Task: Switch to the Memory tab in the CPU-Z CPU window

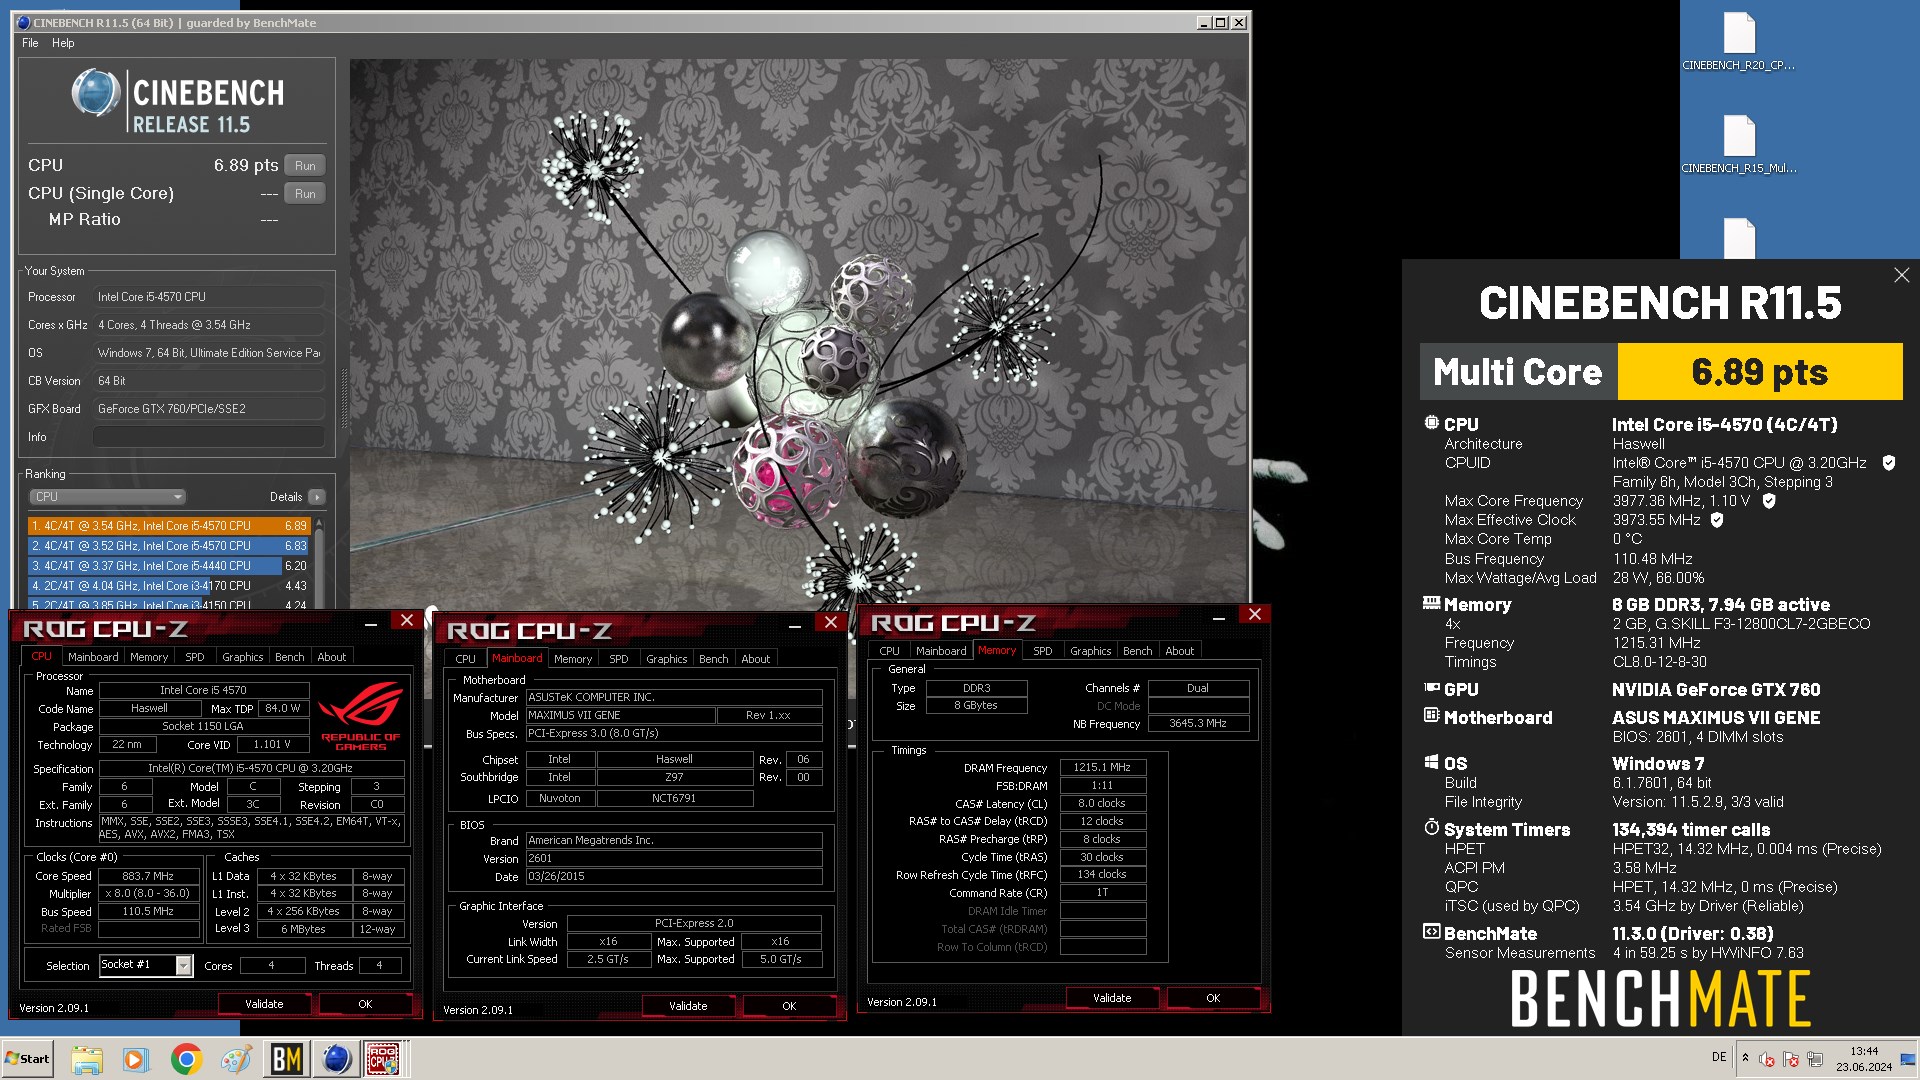Action: tap(149, 657)
